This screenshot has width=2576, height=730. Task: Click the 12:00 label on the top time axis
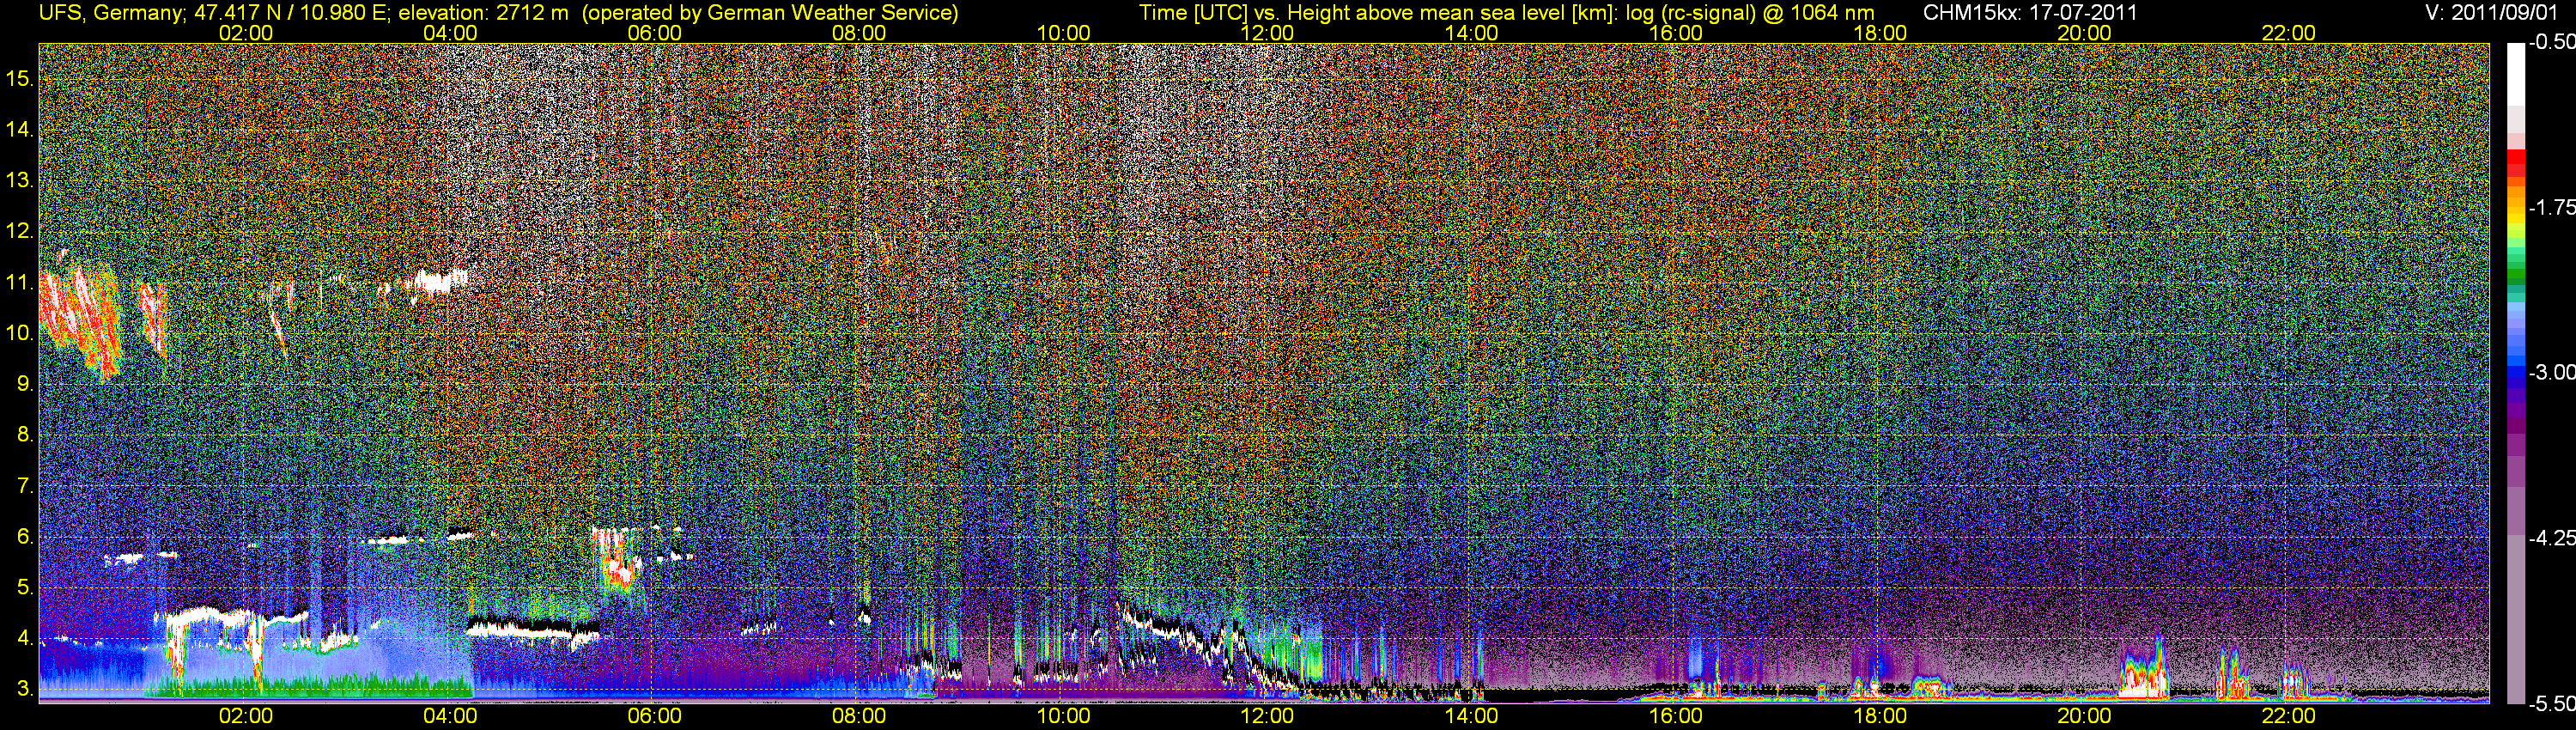click(x=1267, y=33)
